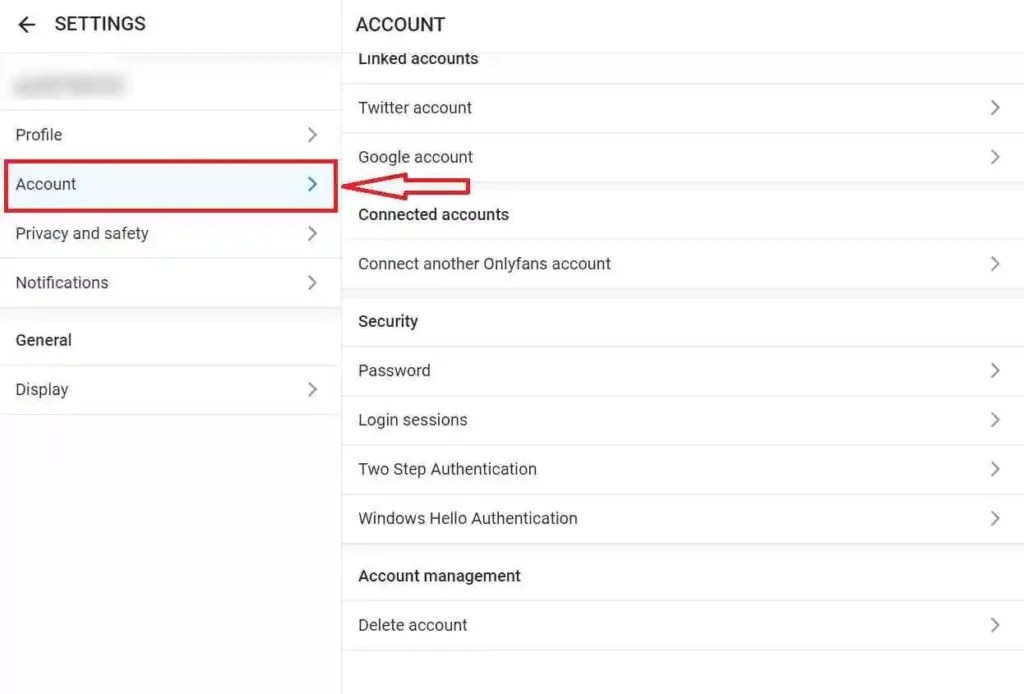Click the Connected accounts heading

pos(434,215)
